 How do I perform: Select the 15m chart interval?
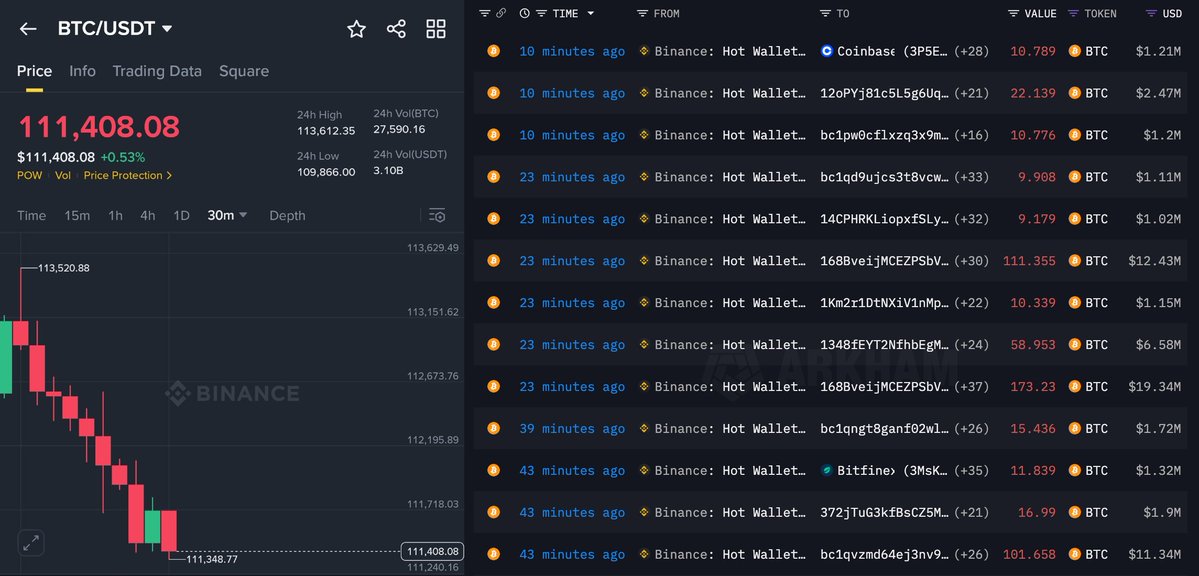[x=77, y=216]
